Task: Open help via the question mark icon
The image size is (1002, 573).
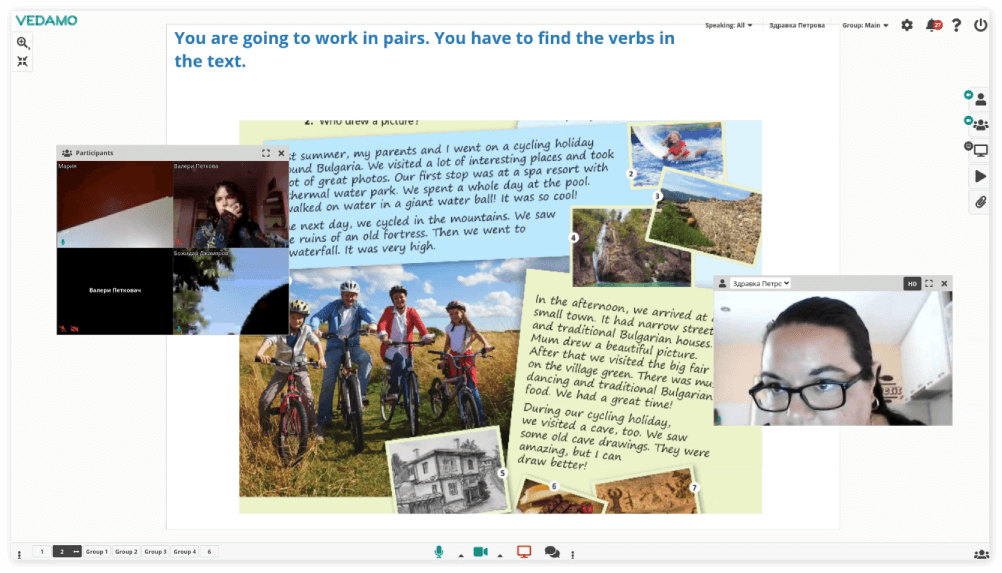Action: 956,25
